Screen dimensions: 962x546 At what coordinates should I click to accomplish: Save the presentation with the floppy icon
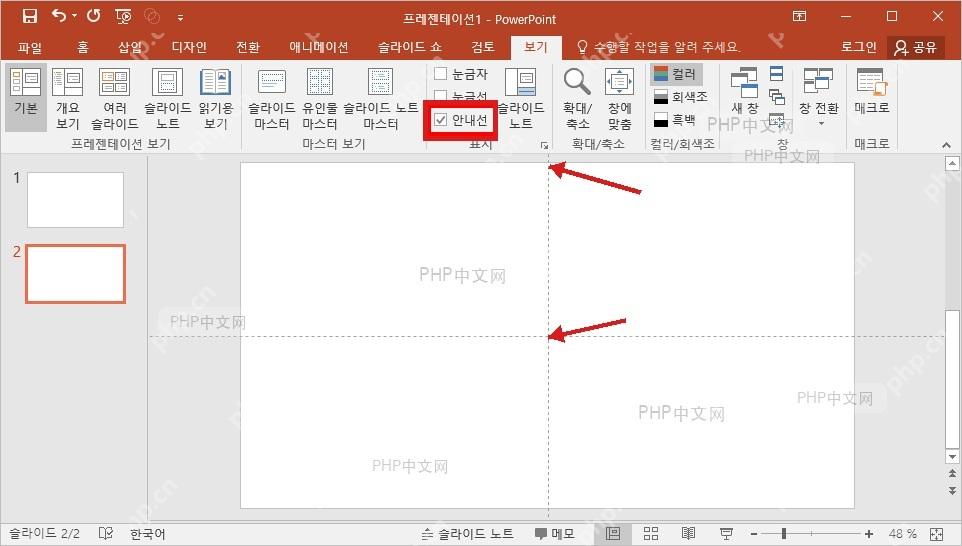click(29, 16)
